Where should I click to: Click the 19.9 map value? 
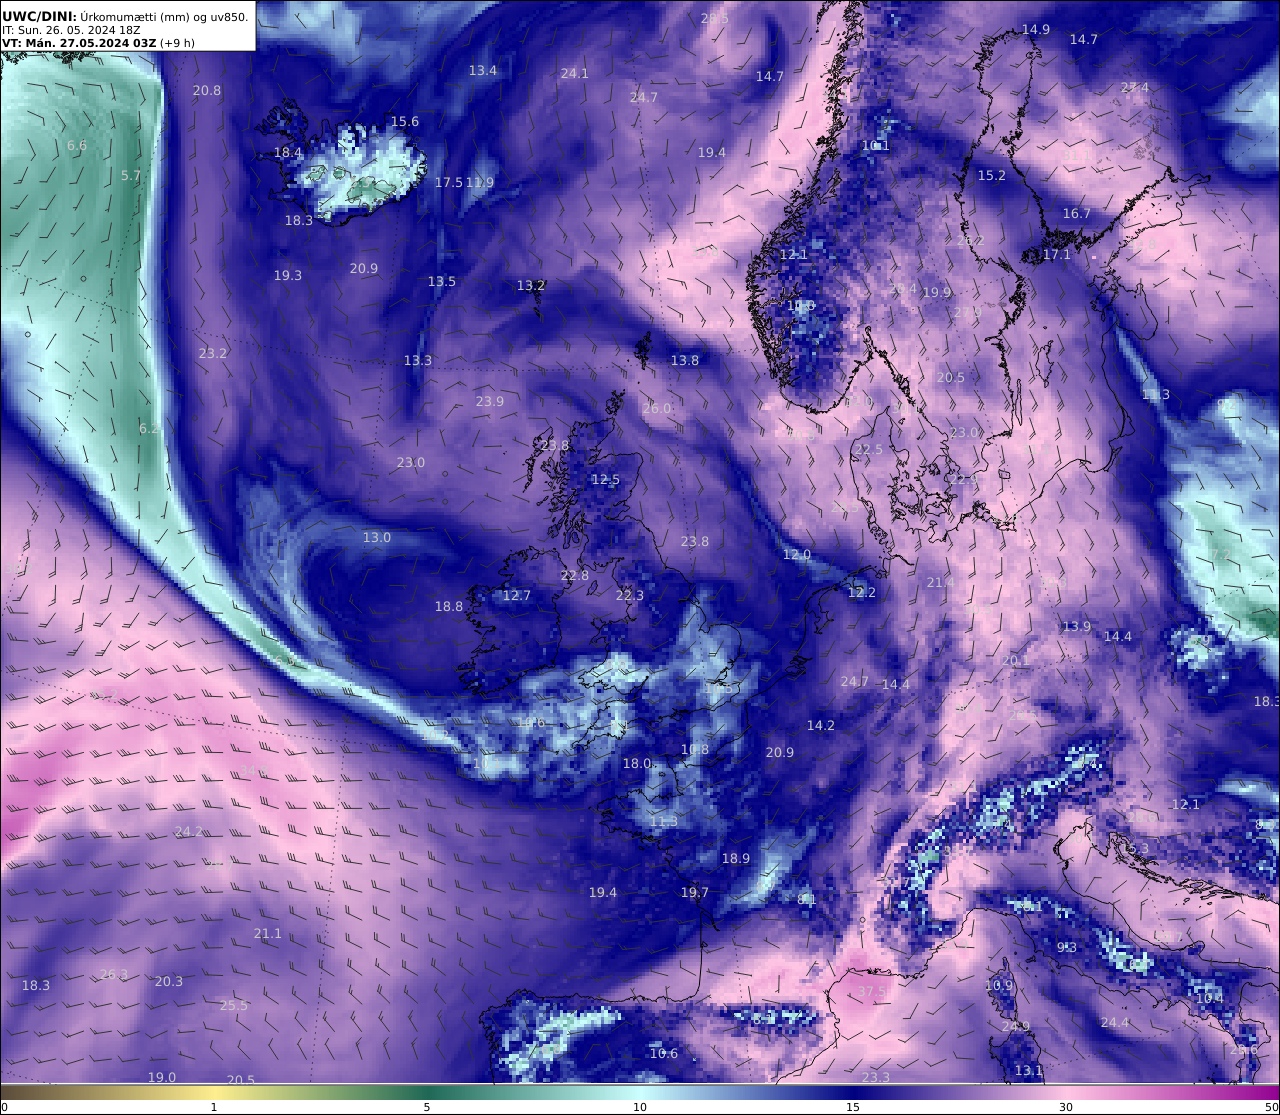937,293
